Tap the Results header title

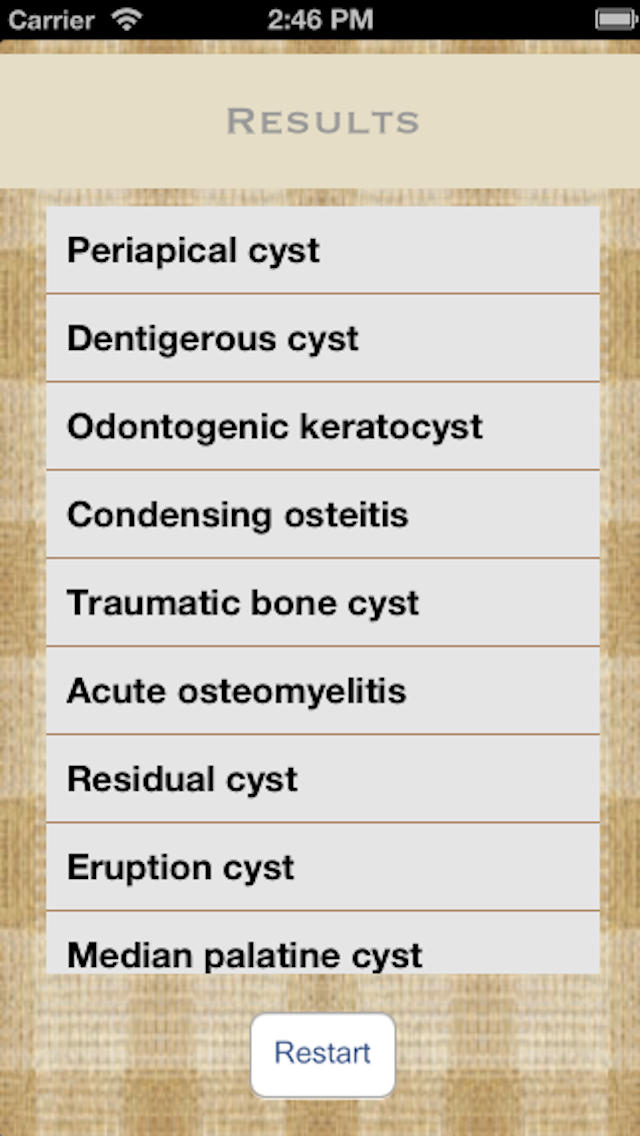pyautogui.click(x=320, y=120)
